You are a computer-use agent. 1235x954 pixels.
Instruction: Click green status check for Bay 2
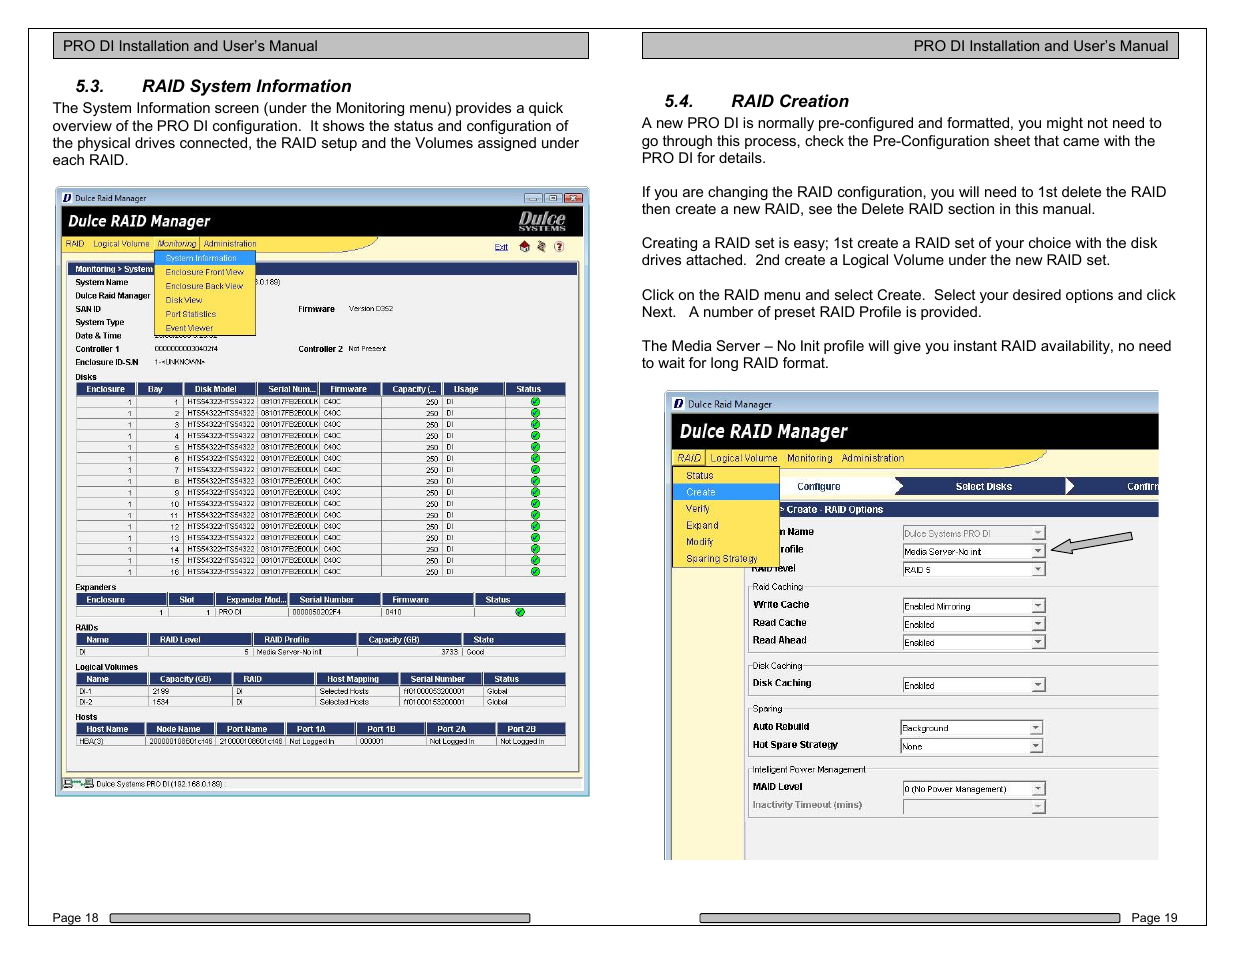[x=535, y=412]
